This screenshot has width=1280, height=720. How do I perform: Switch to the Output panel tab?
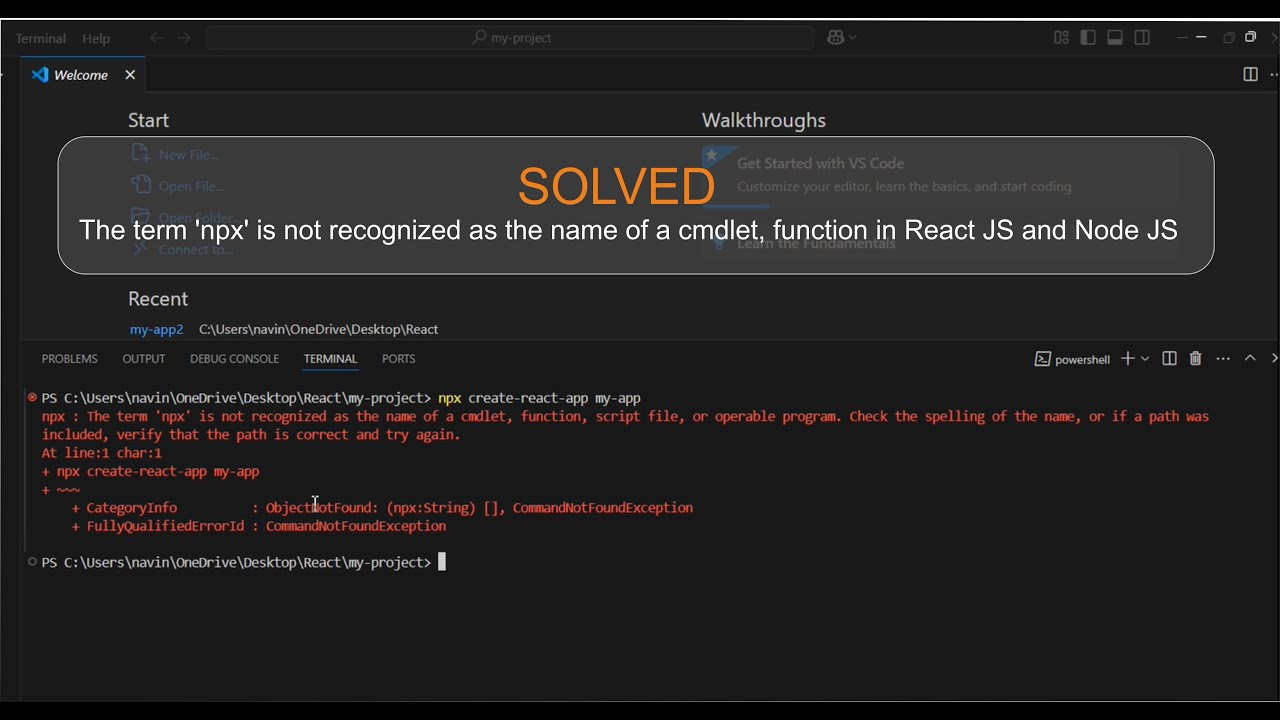coord(144,359)
